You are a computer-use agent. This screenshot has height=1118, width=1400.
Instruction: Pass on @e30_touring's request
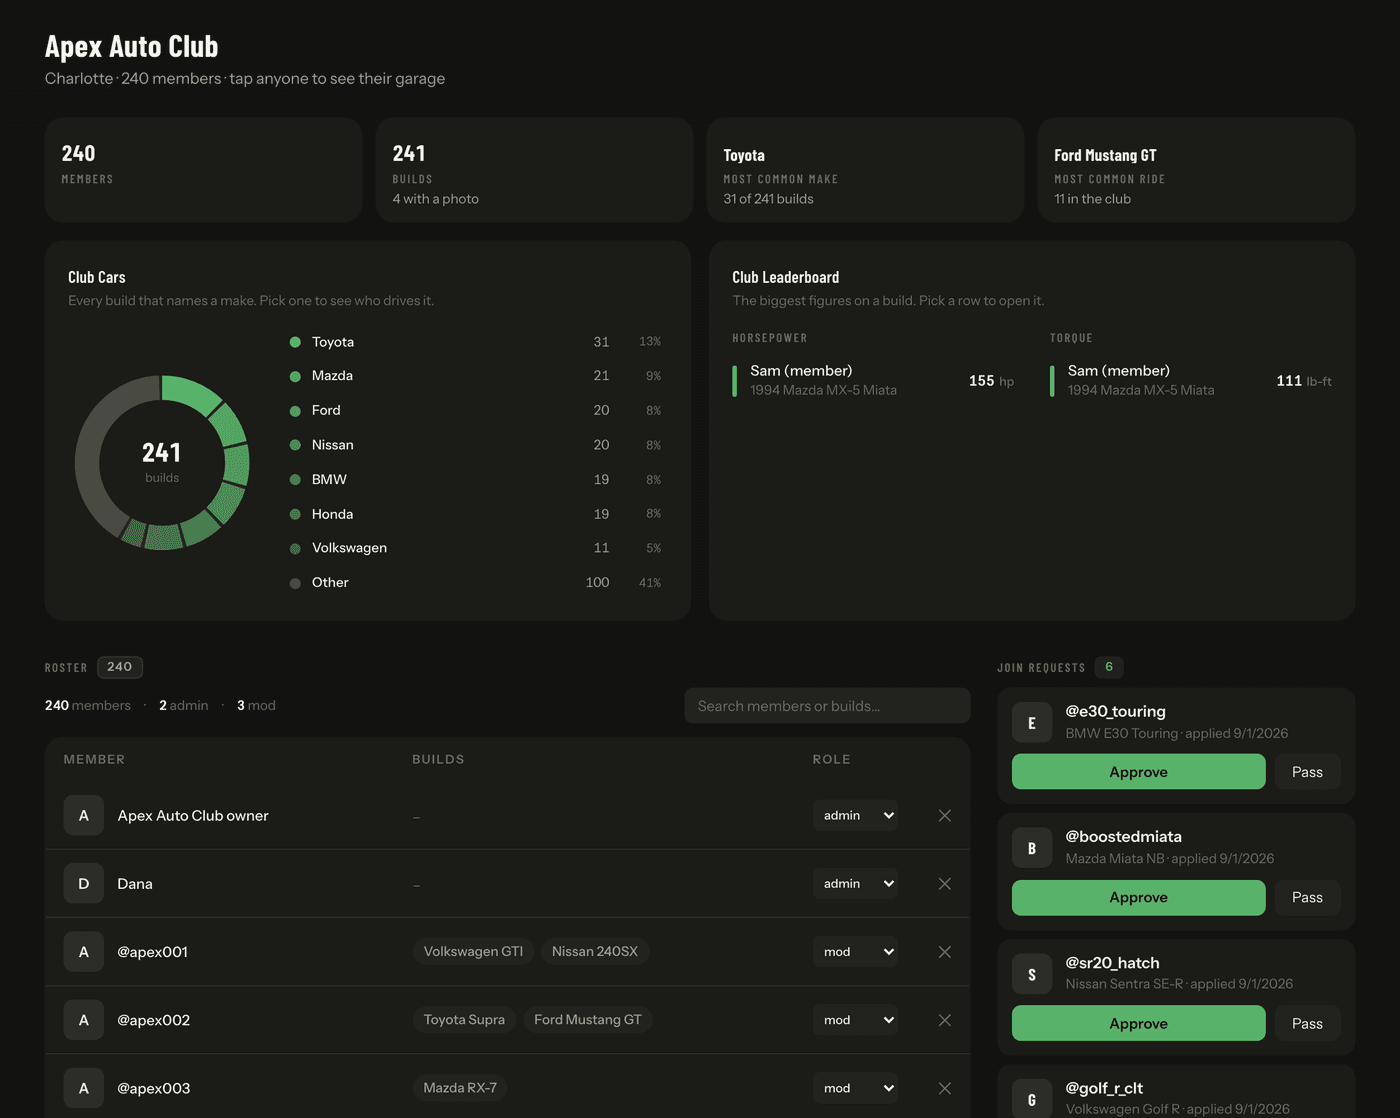[1307, 771]
